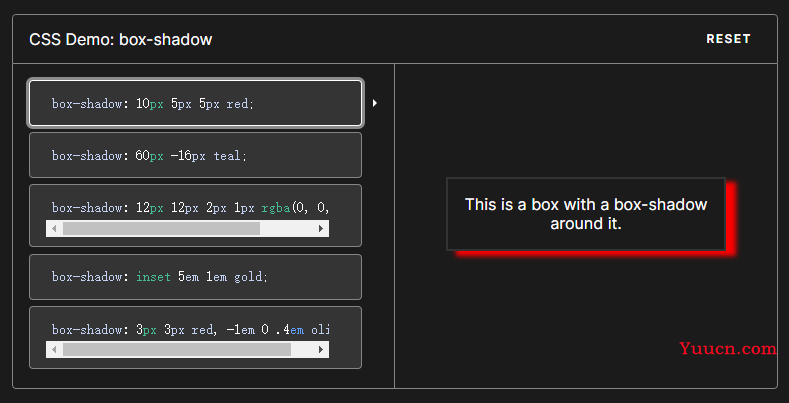
Task: Pick the inset 5em 1em gold example
Action: point(195,277)
